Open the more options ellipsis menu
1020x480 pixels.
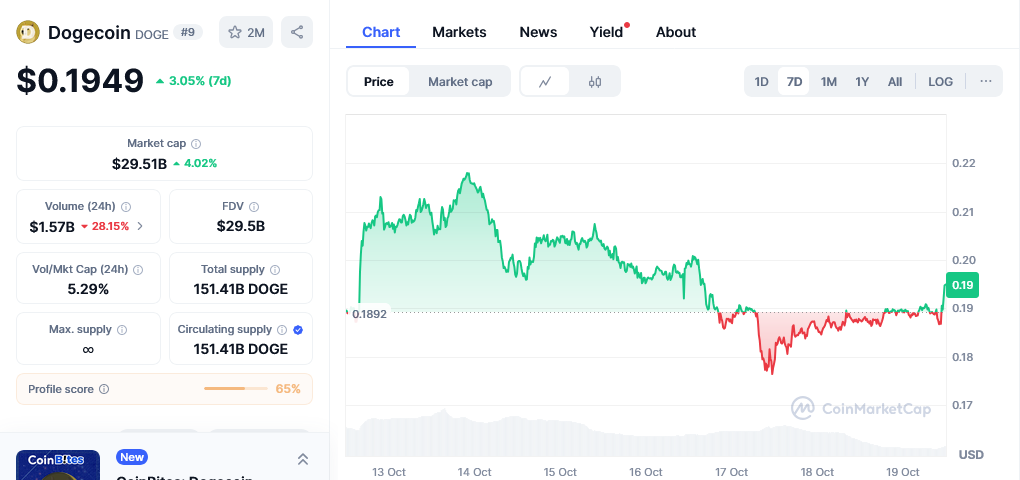pos(985,82)
